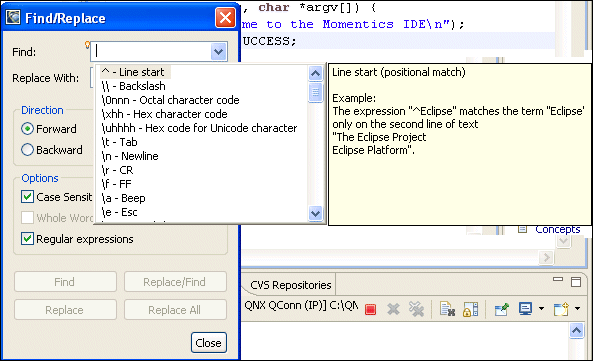Click Remove All Terminated Launches double-X icon
Viewport: 593px width, 361px height.
[416, 309]
